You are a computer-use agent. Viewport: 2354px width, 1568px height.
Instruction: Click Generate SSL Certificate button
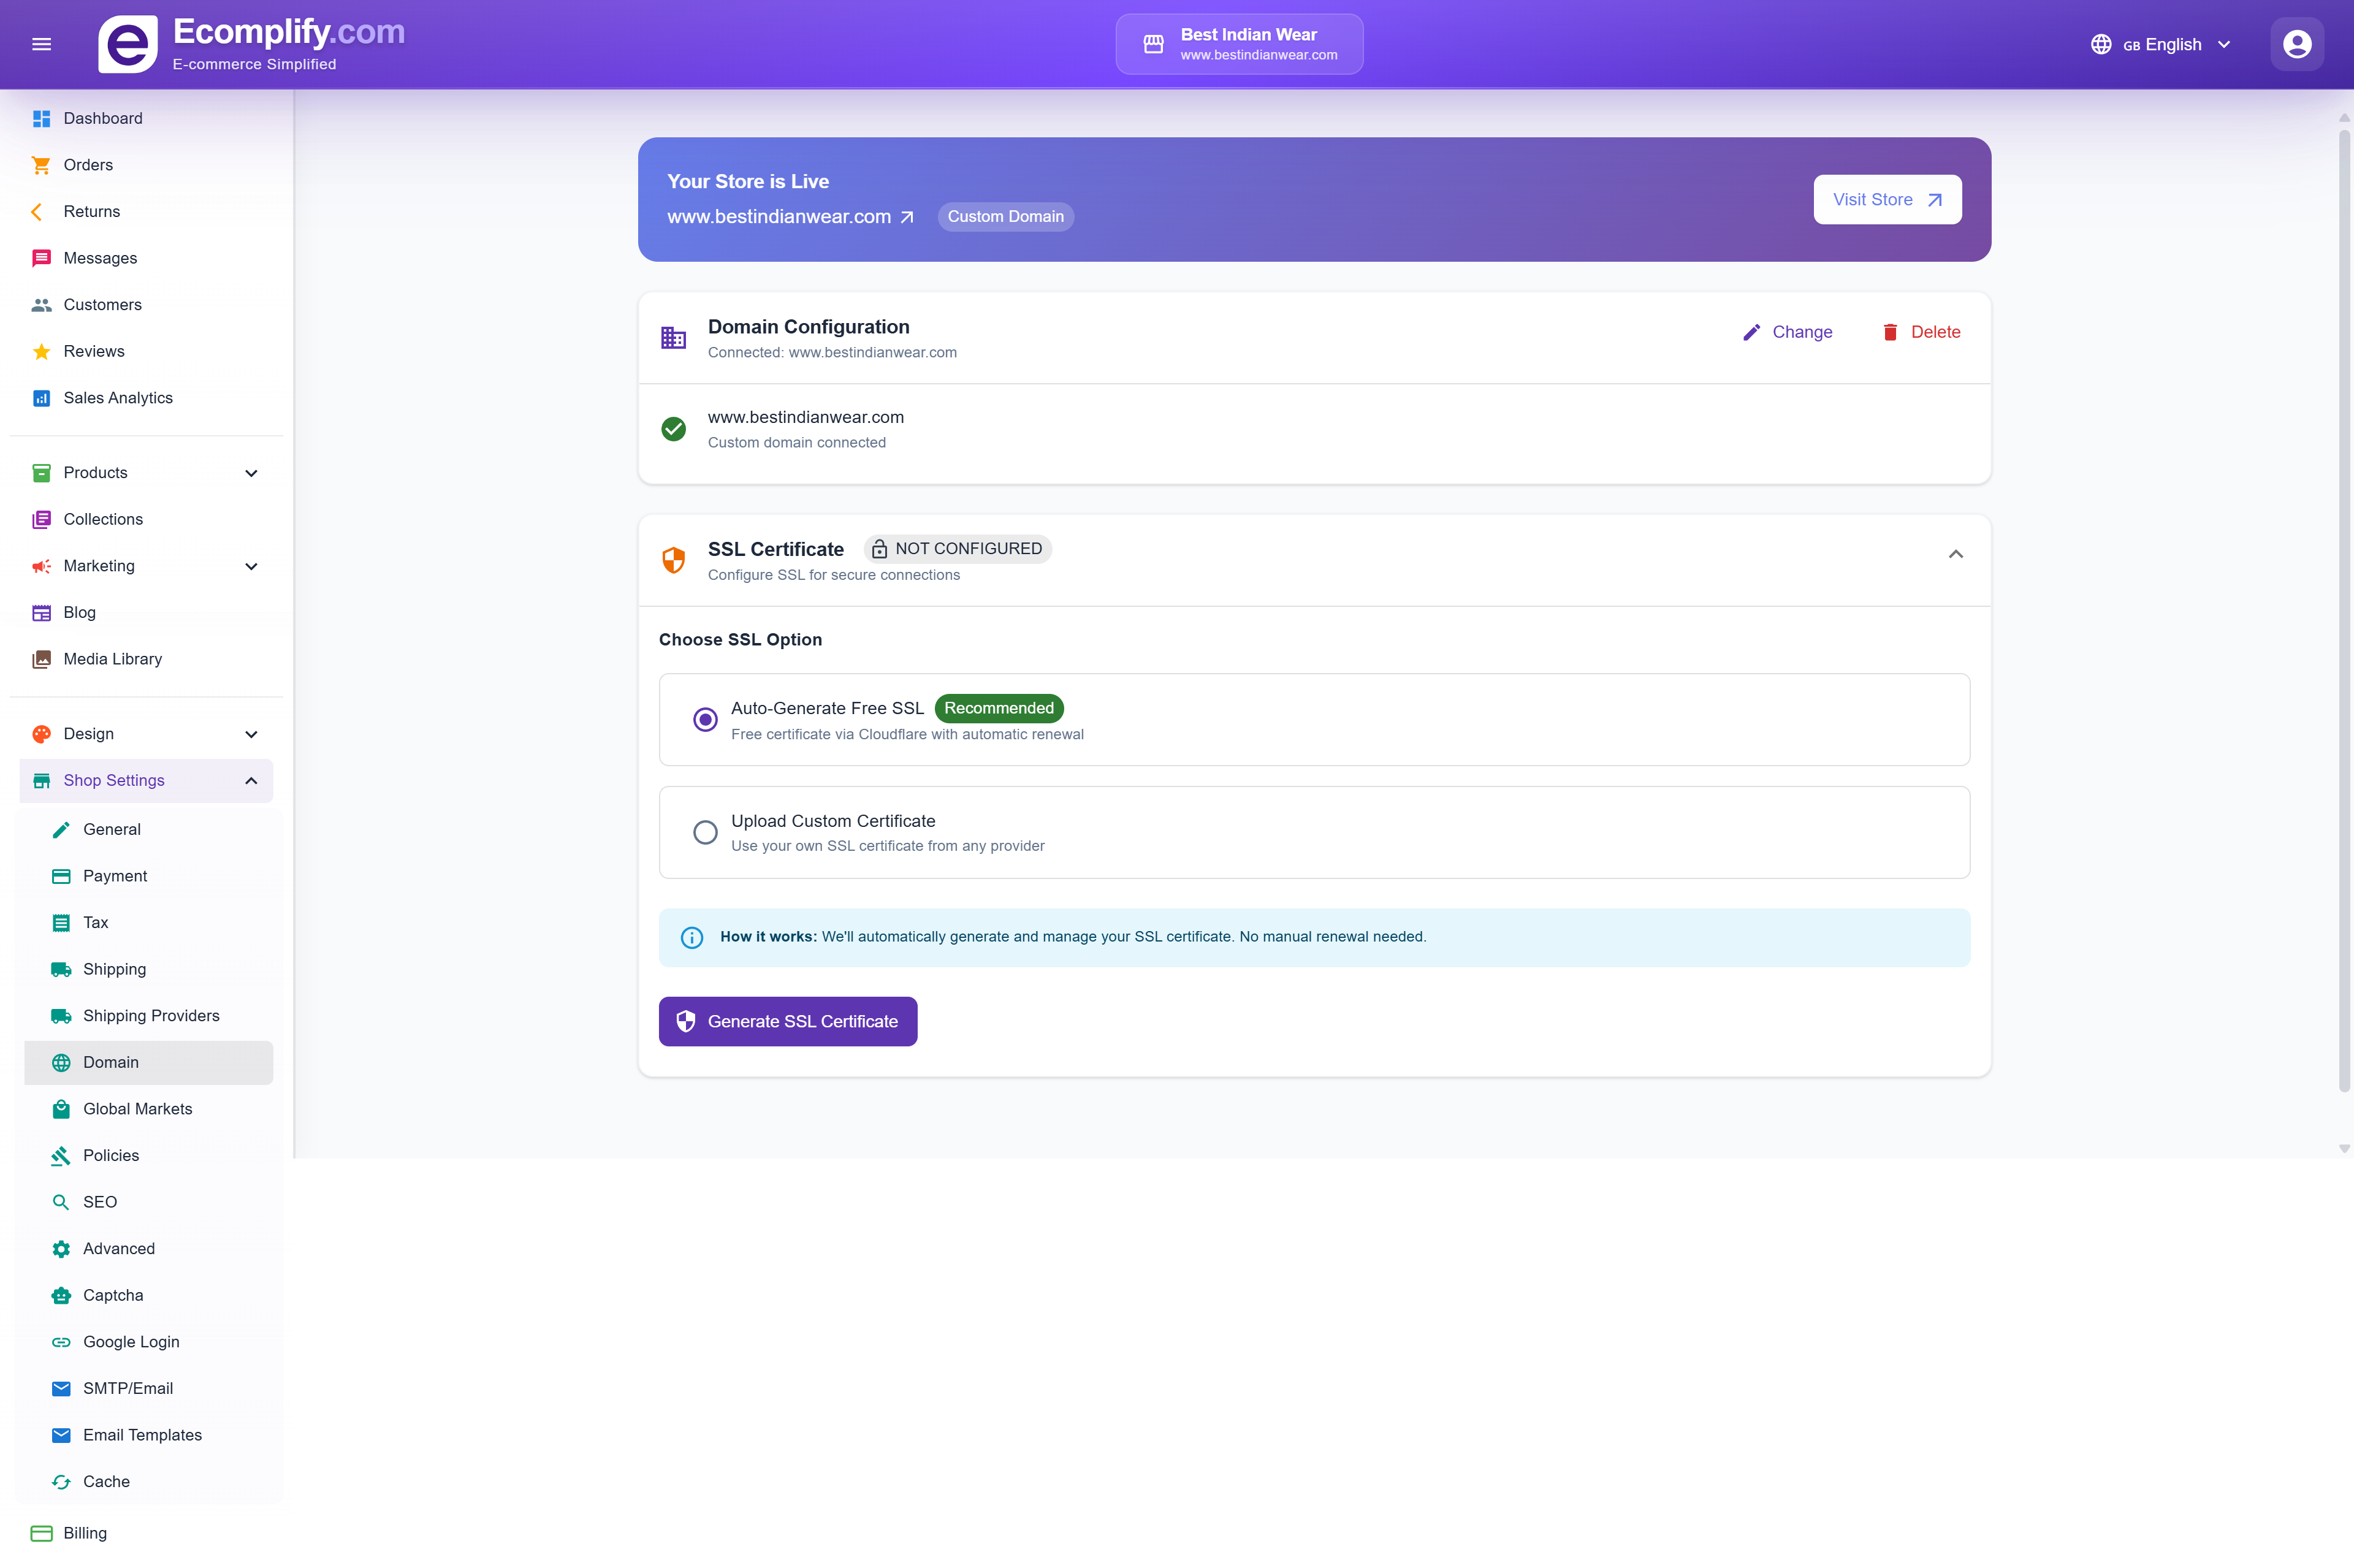point(787,1021)
